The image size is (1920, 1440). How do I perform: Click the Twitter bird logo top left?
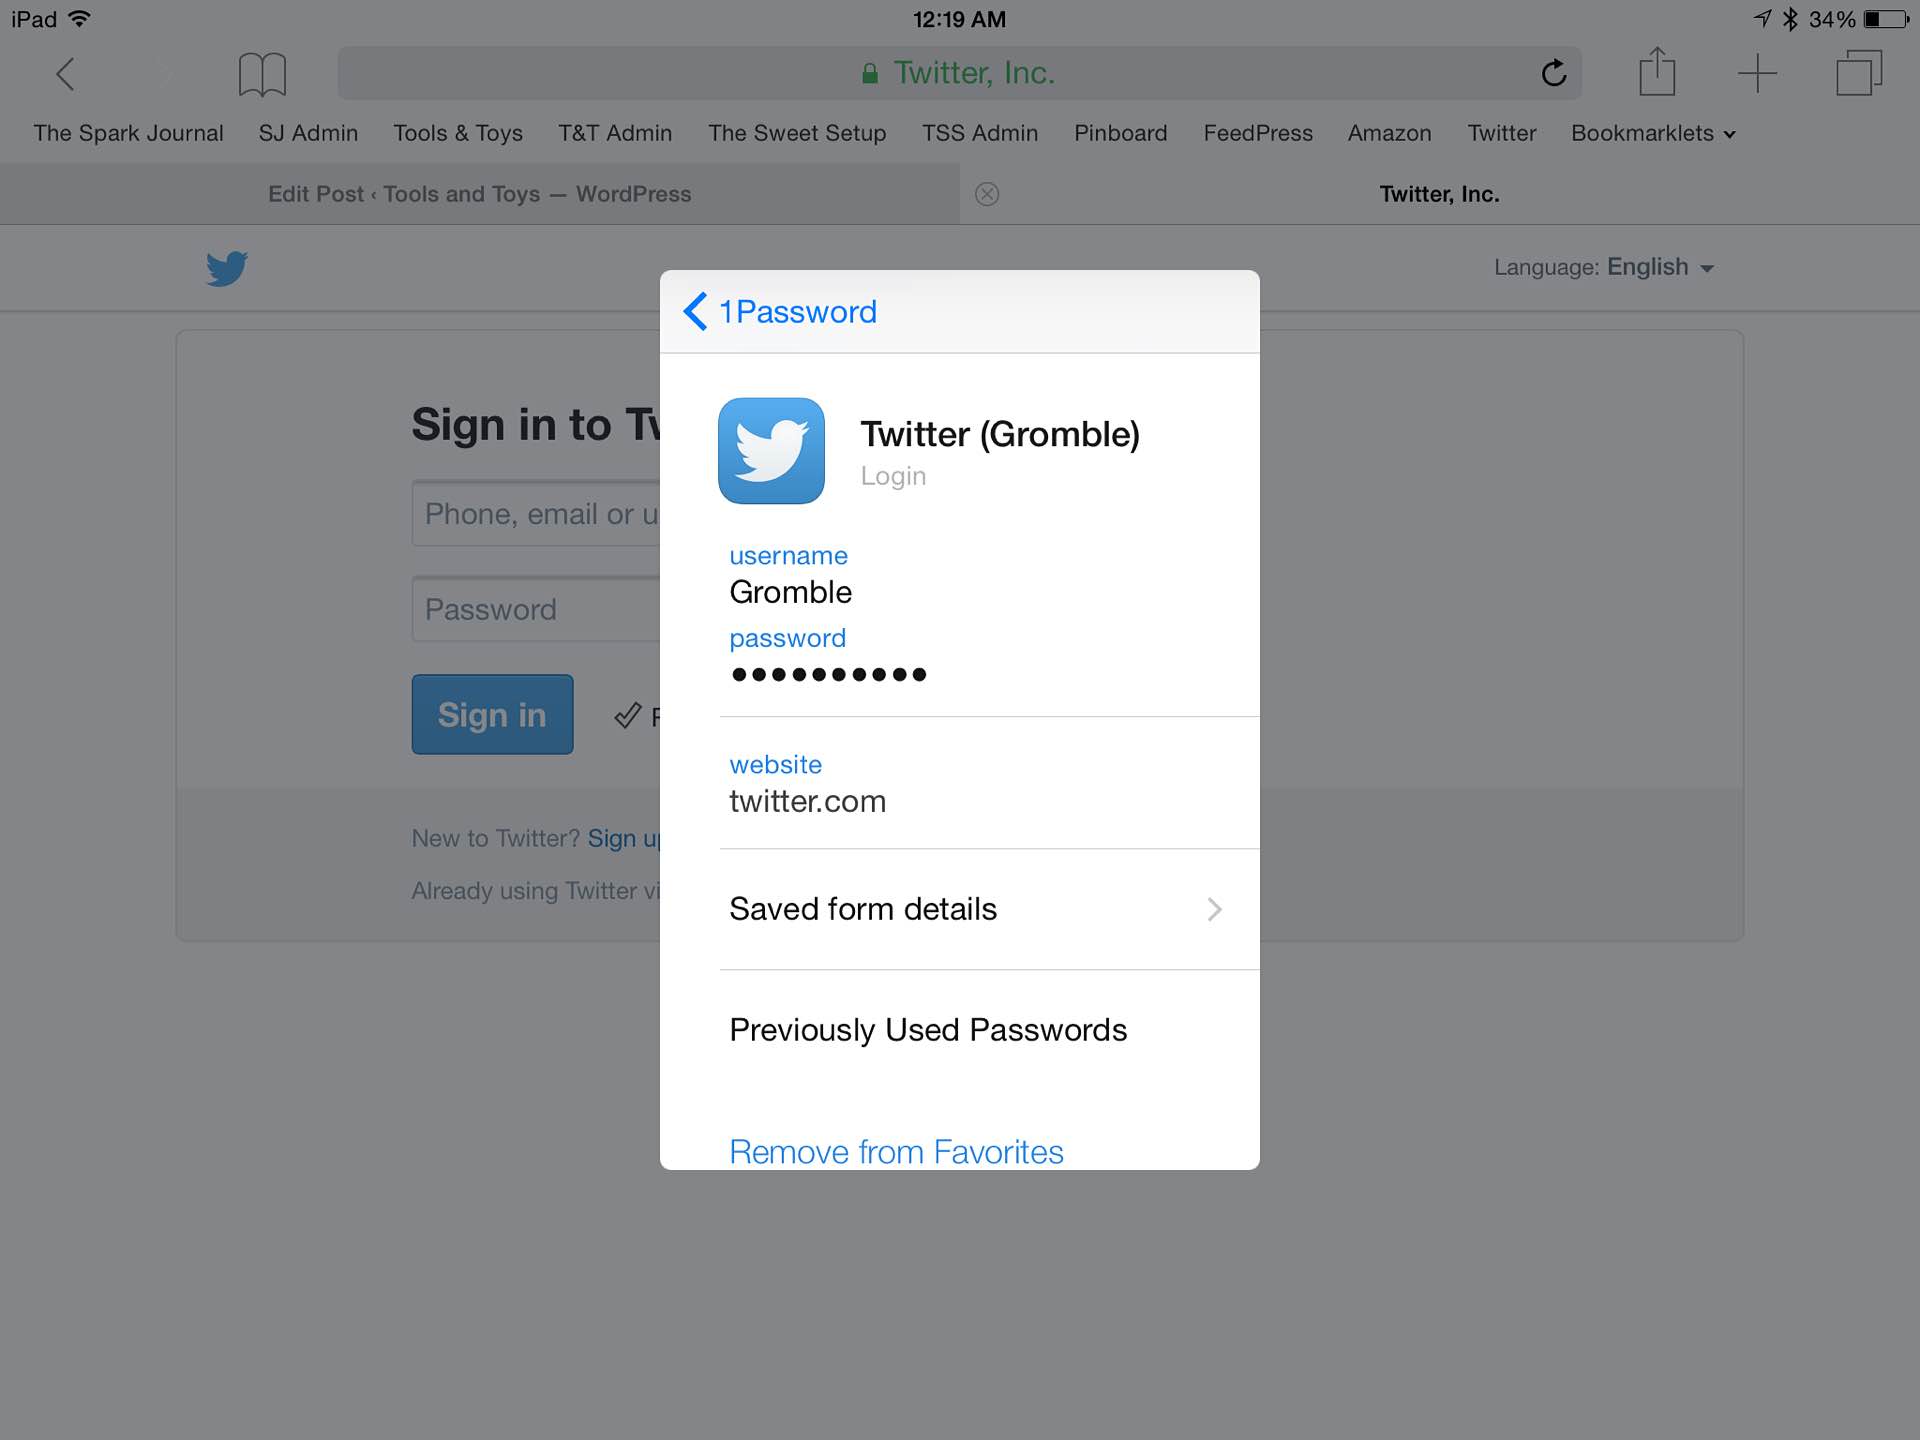pos(227,268)
